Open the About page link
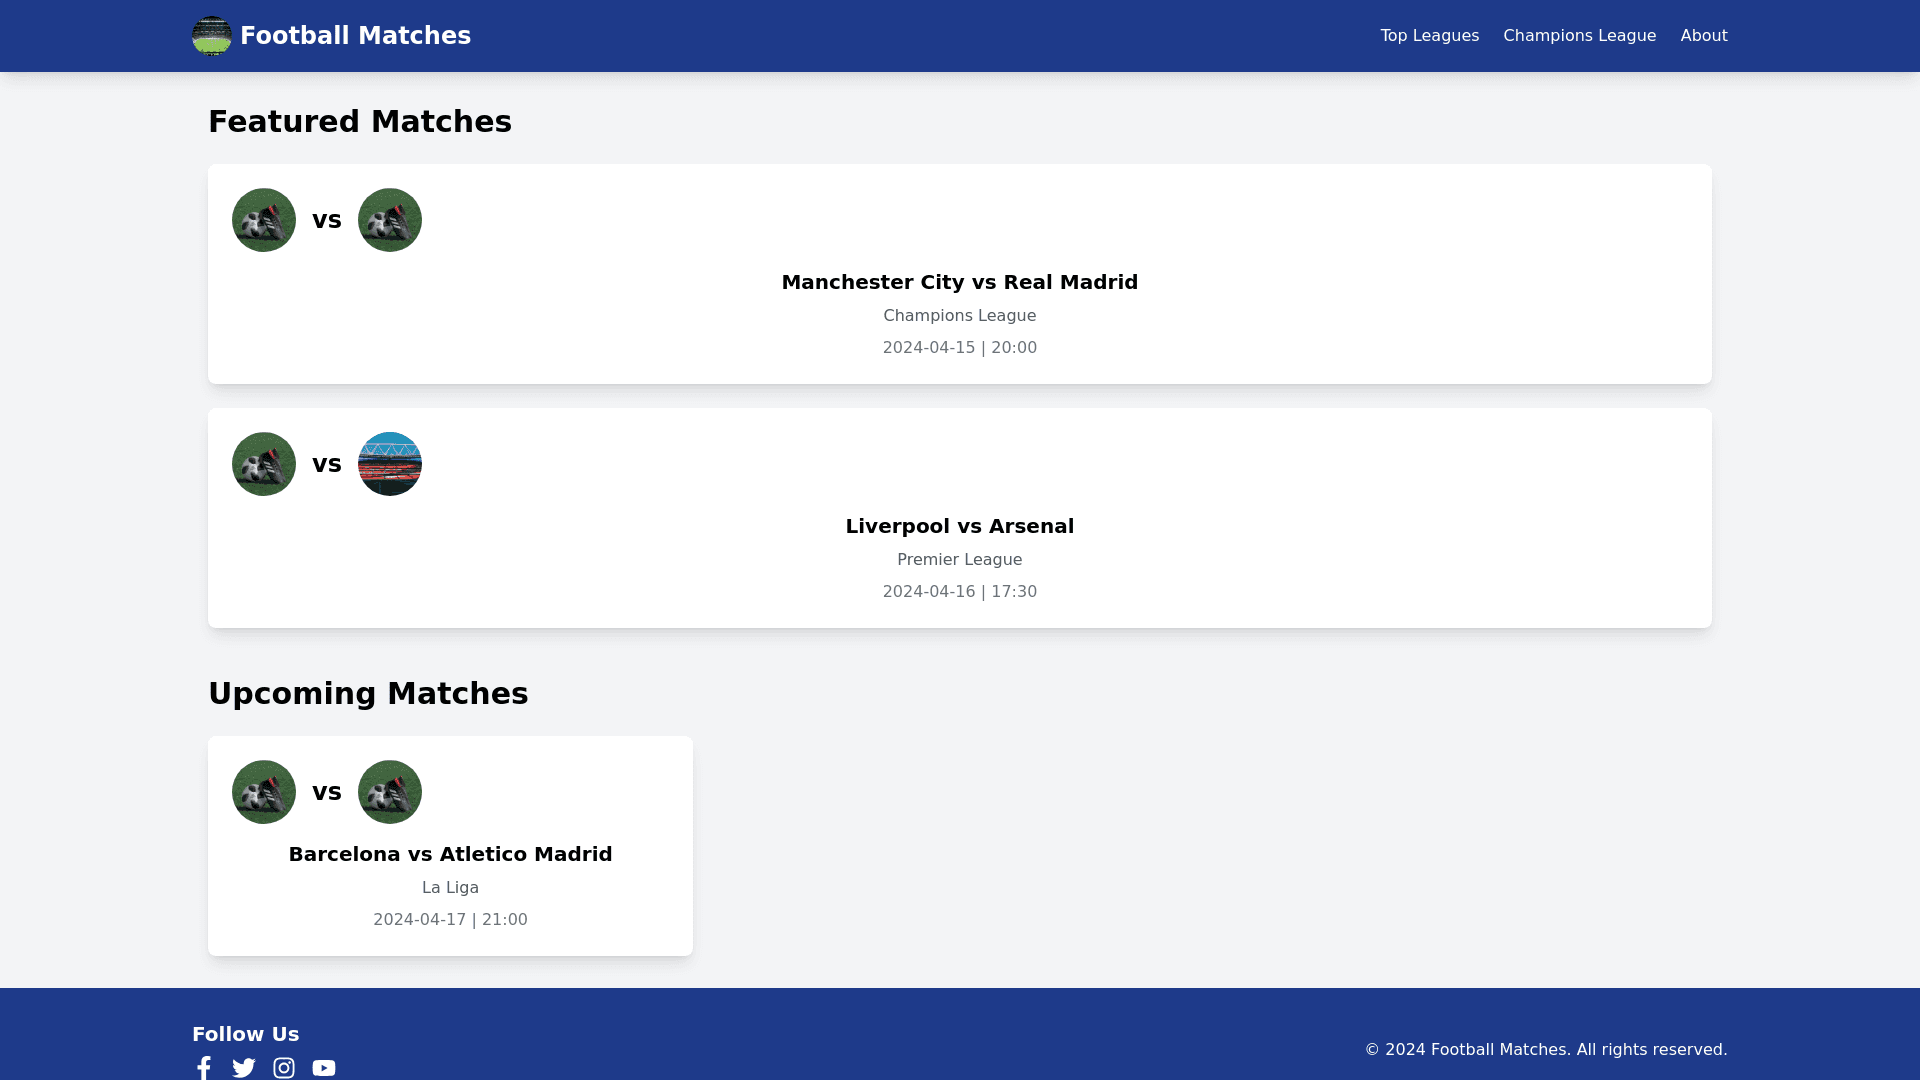 (x=1703, y=36)
